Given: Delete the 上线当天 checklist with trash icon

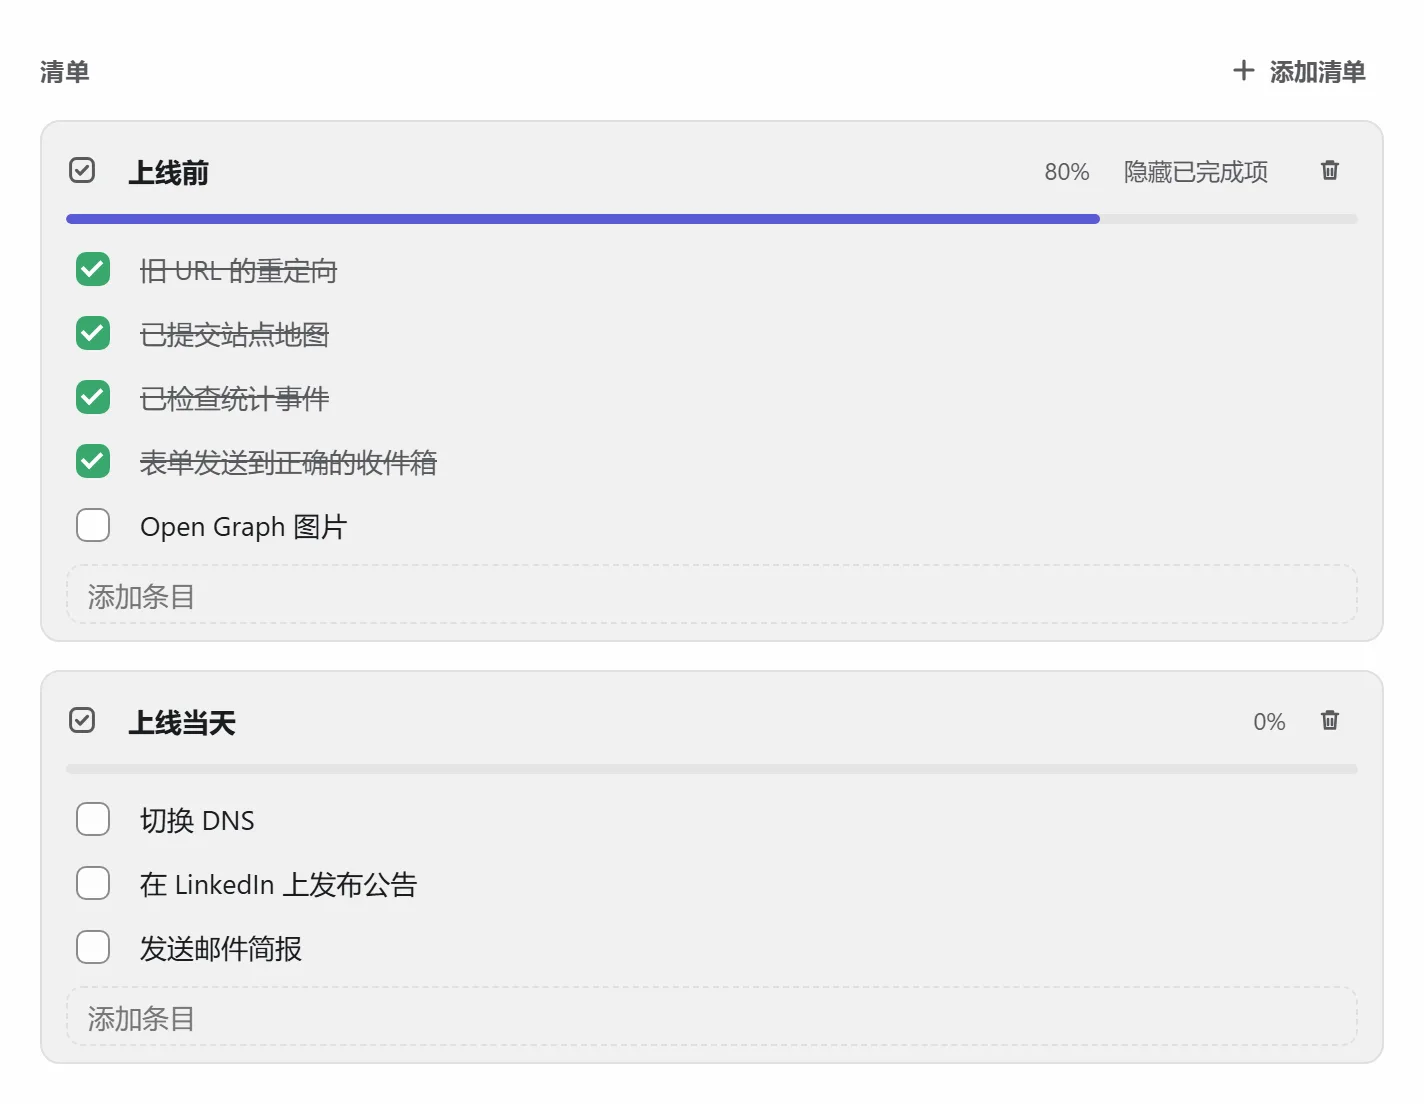Looking at the screenshot, I should pos(1329,721).
